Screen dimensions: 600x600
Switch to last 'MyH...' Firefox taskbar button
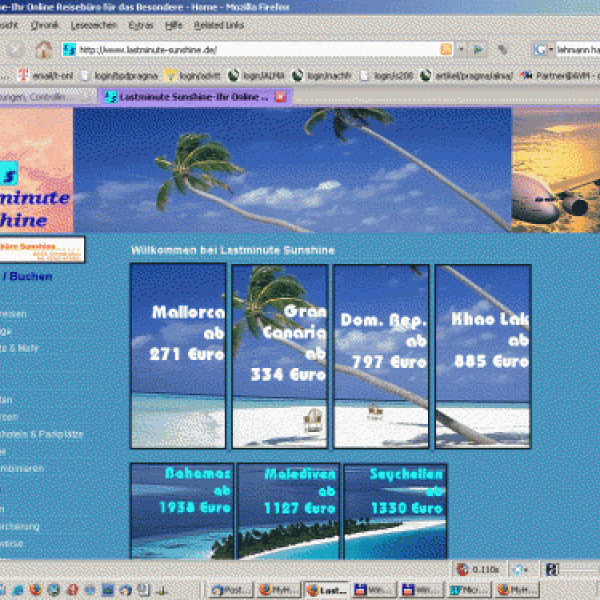pyautogui.click(x=517, y=590)
